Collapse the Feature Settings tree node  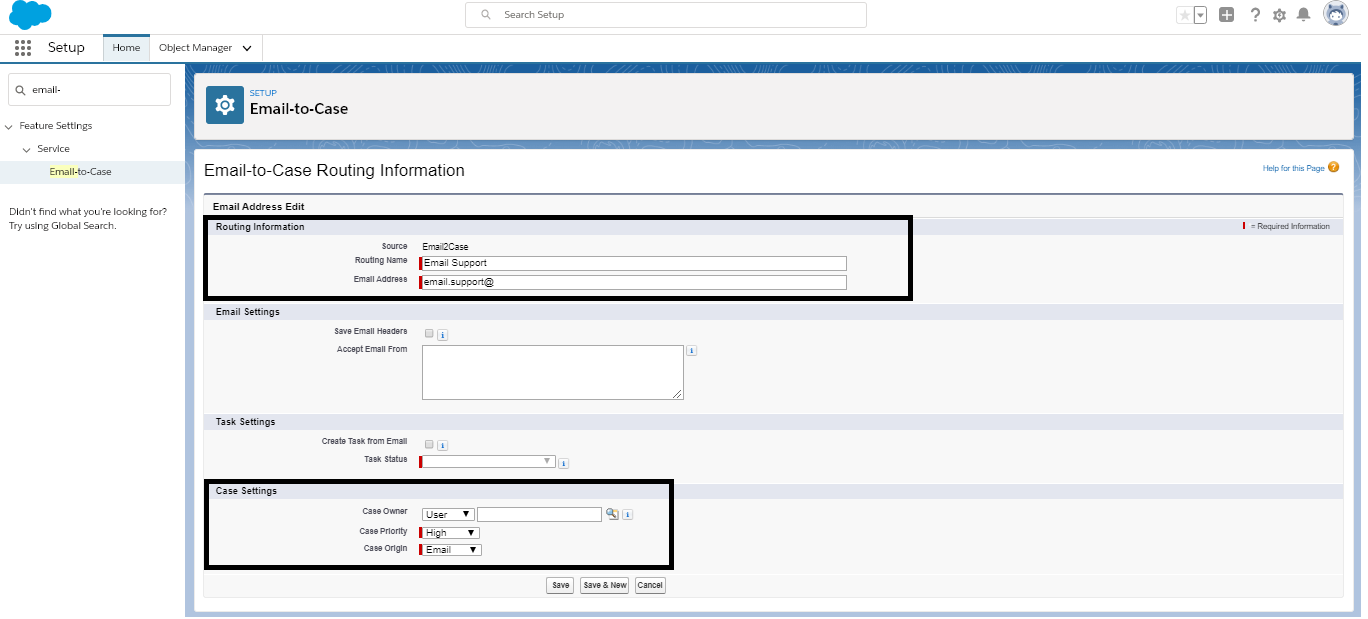(9, 126)
